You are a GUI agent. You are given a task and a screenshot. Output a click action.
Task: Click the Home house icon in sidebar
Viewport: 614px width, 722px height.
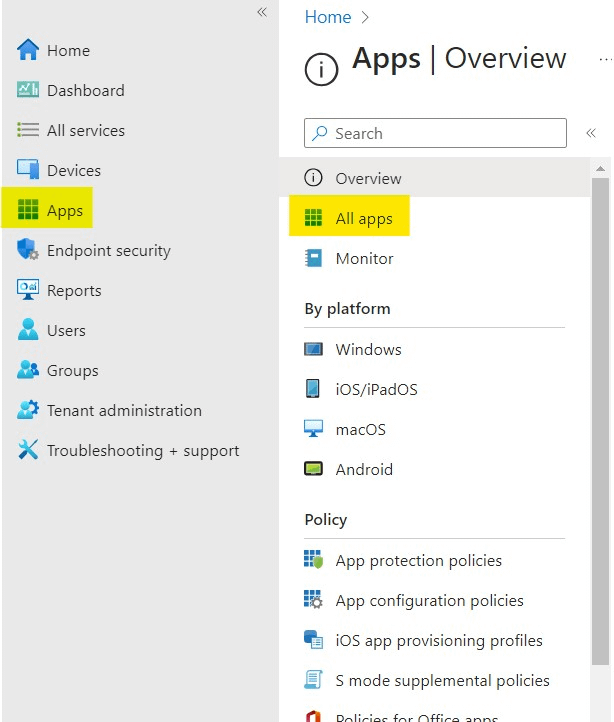28,50
